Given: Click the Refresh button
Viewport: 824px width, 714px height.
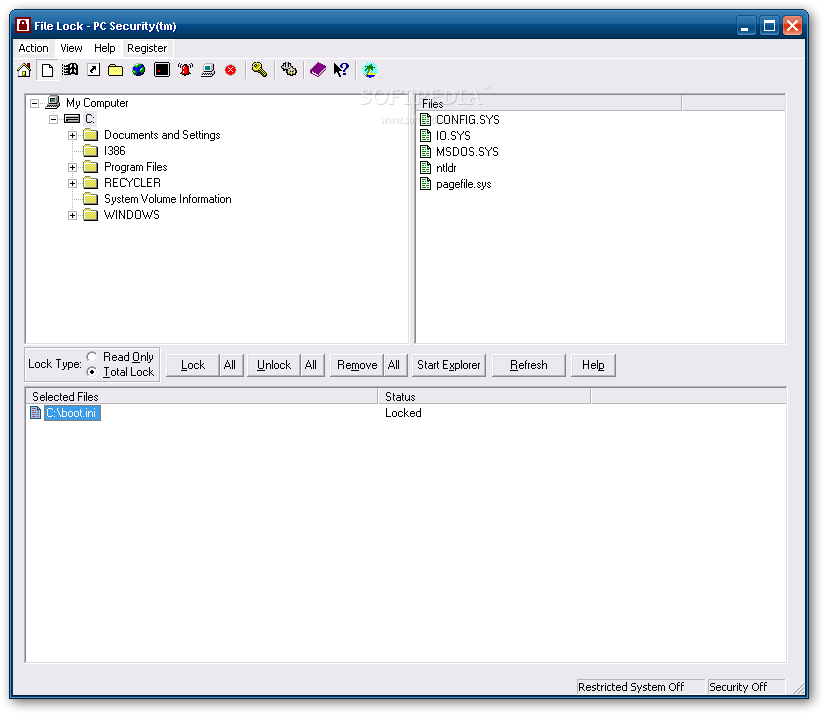Looking at the screenshot, I should point(529,365).
